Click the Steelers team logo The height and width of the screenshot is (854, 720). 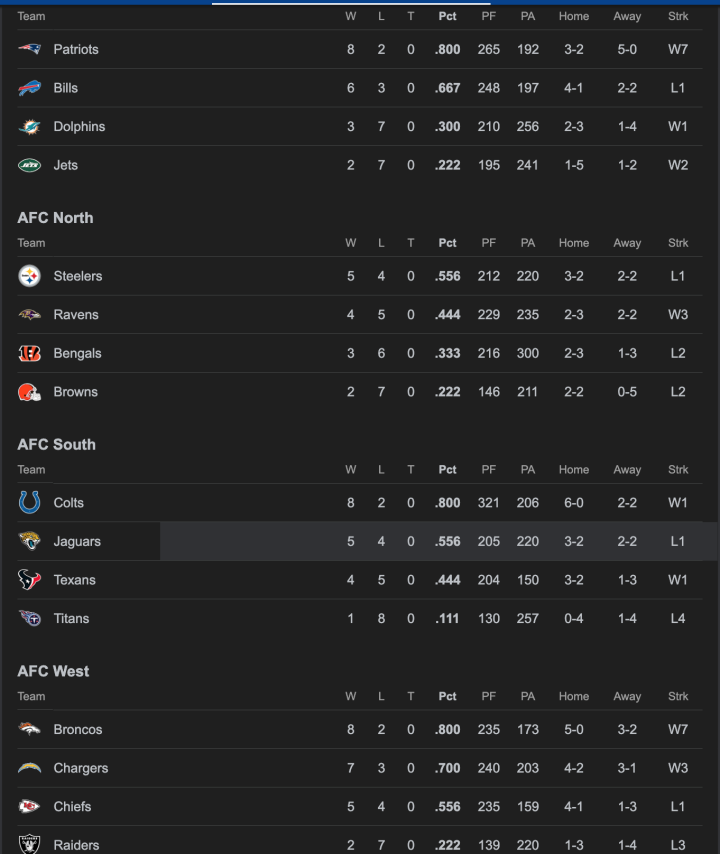point(30,276)
